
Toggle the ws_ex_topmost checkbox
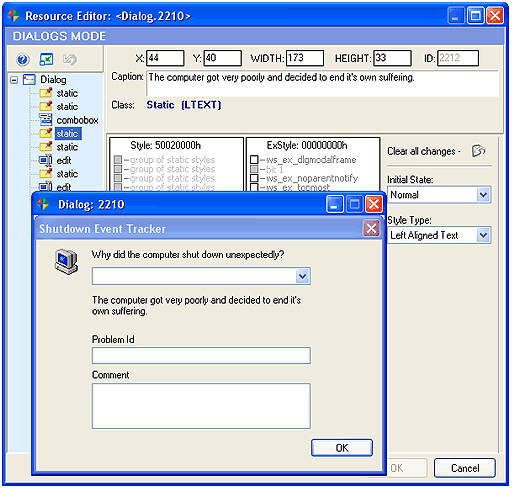(254, 187)
